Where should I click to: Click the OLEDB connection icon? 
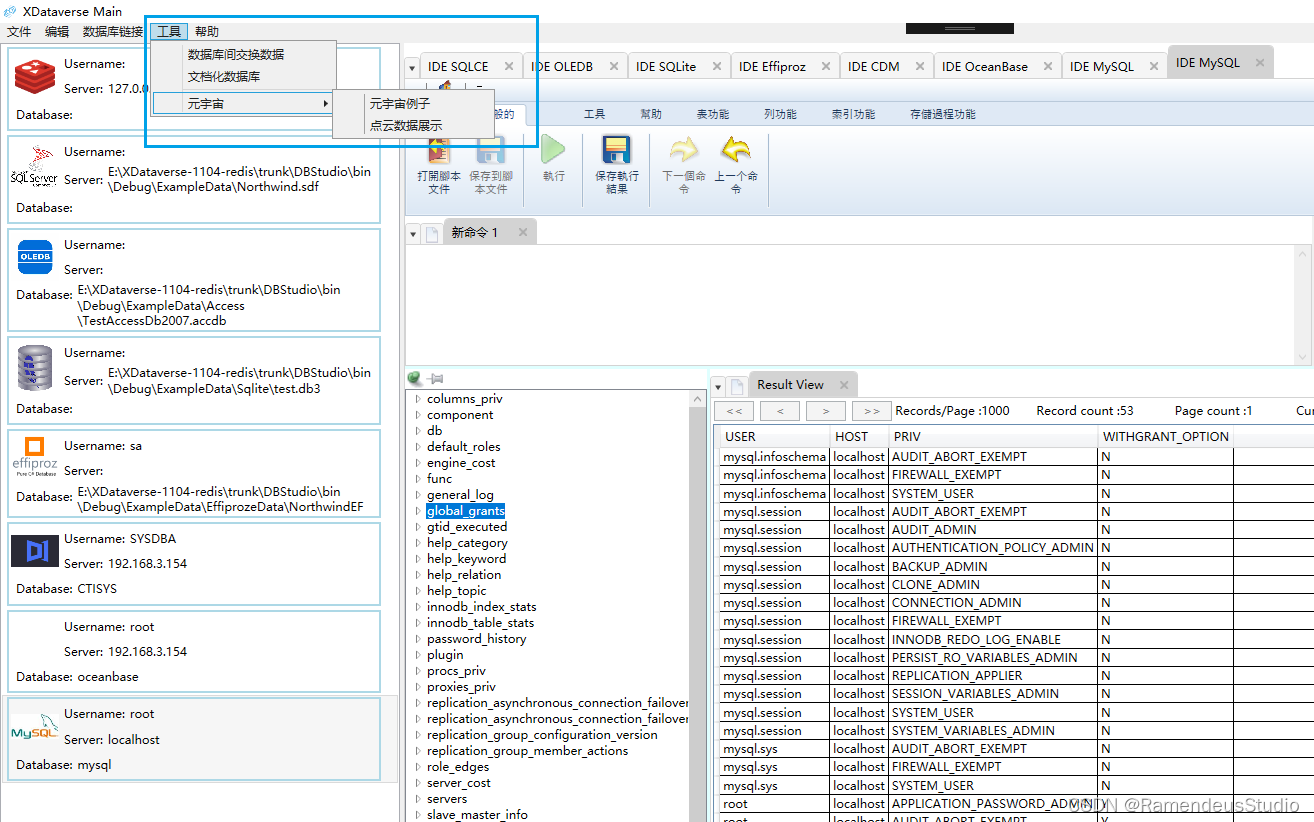pyautogui.click(x=35, y=257)
